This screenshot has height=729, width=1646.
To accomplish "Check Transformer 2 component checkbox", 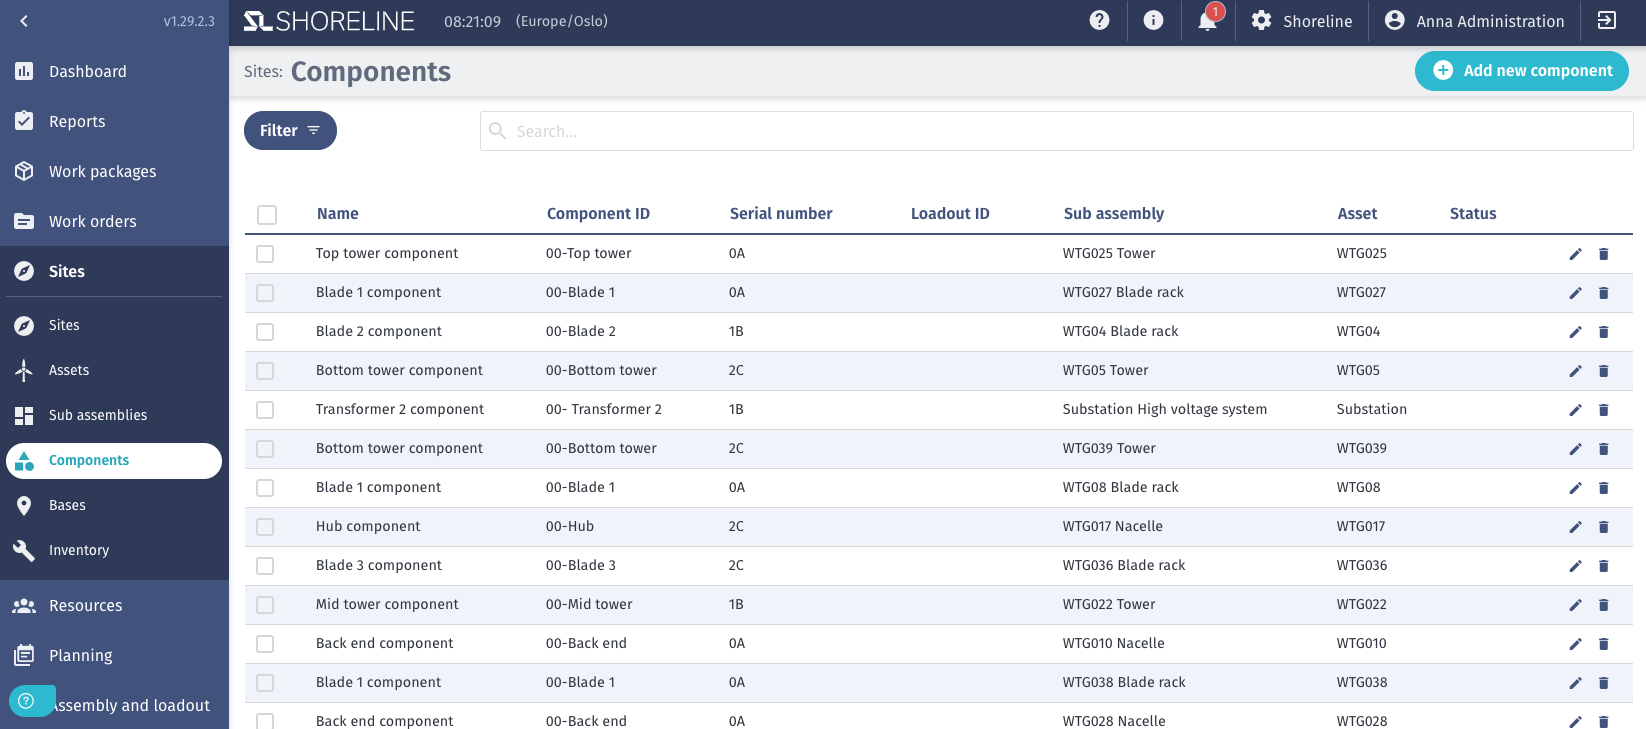I will pos(265,410).
